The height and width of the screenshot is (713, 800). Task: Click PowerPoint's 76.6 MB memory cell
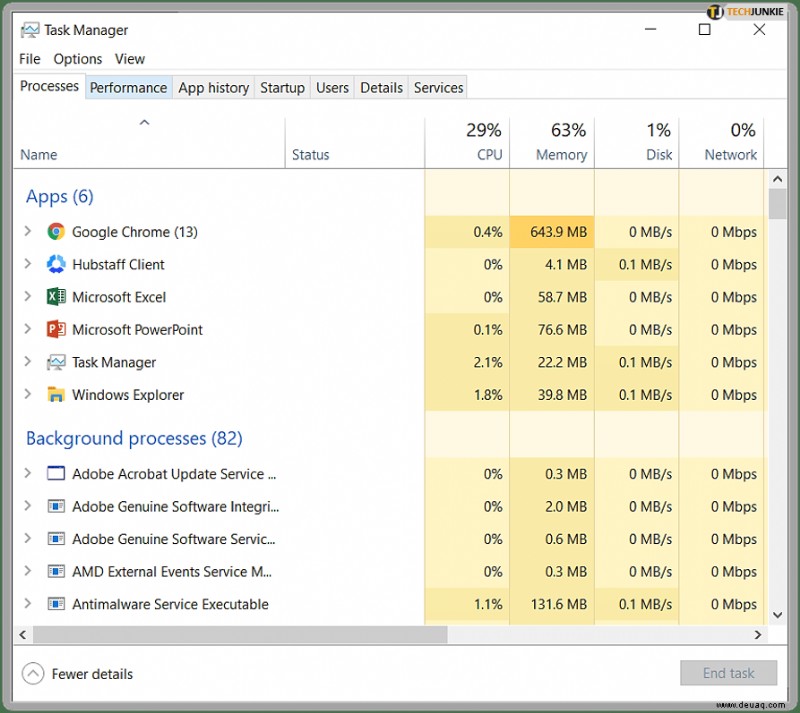pos(552,330)
